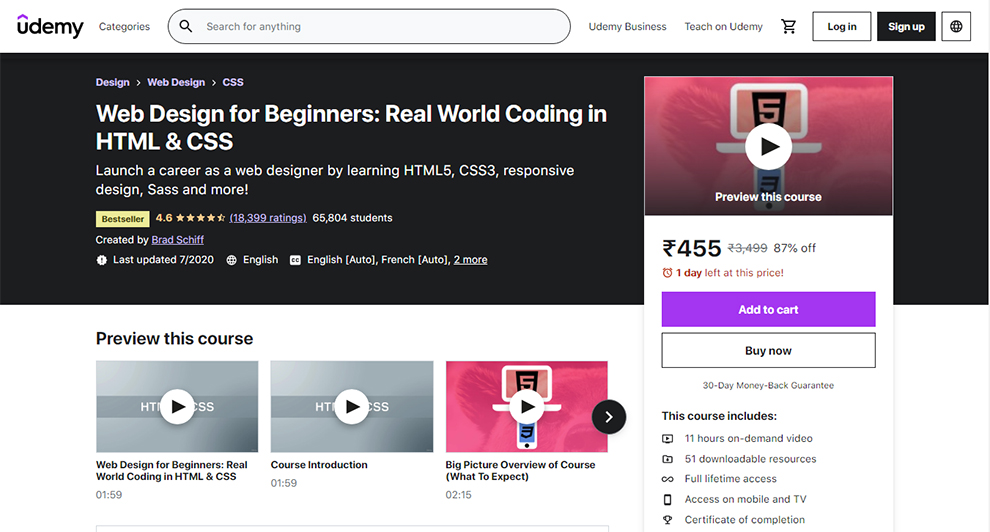Focus the Search for anything field
The width and height of the screenshot is (990, 532).
369,27
